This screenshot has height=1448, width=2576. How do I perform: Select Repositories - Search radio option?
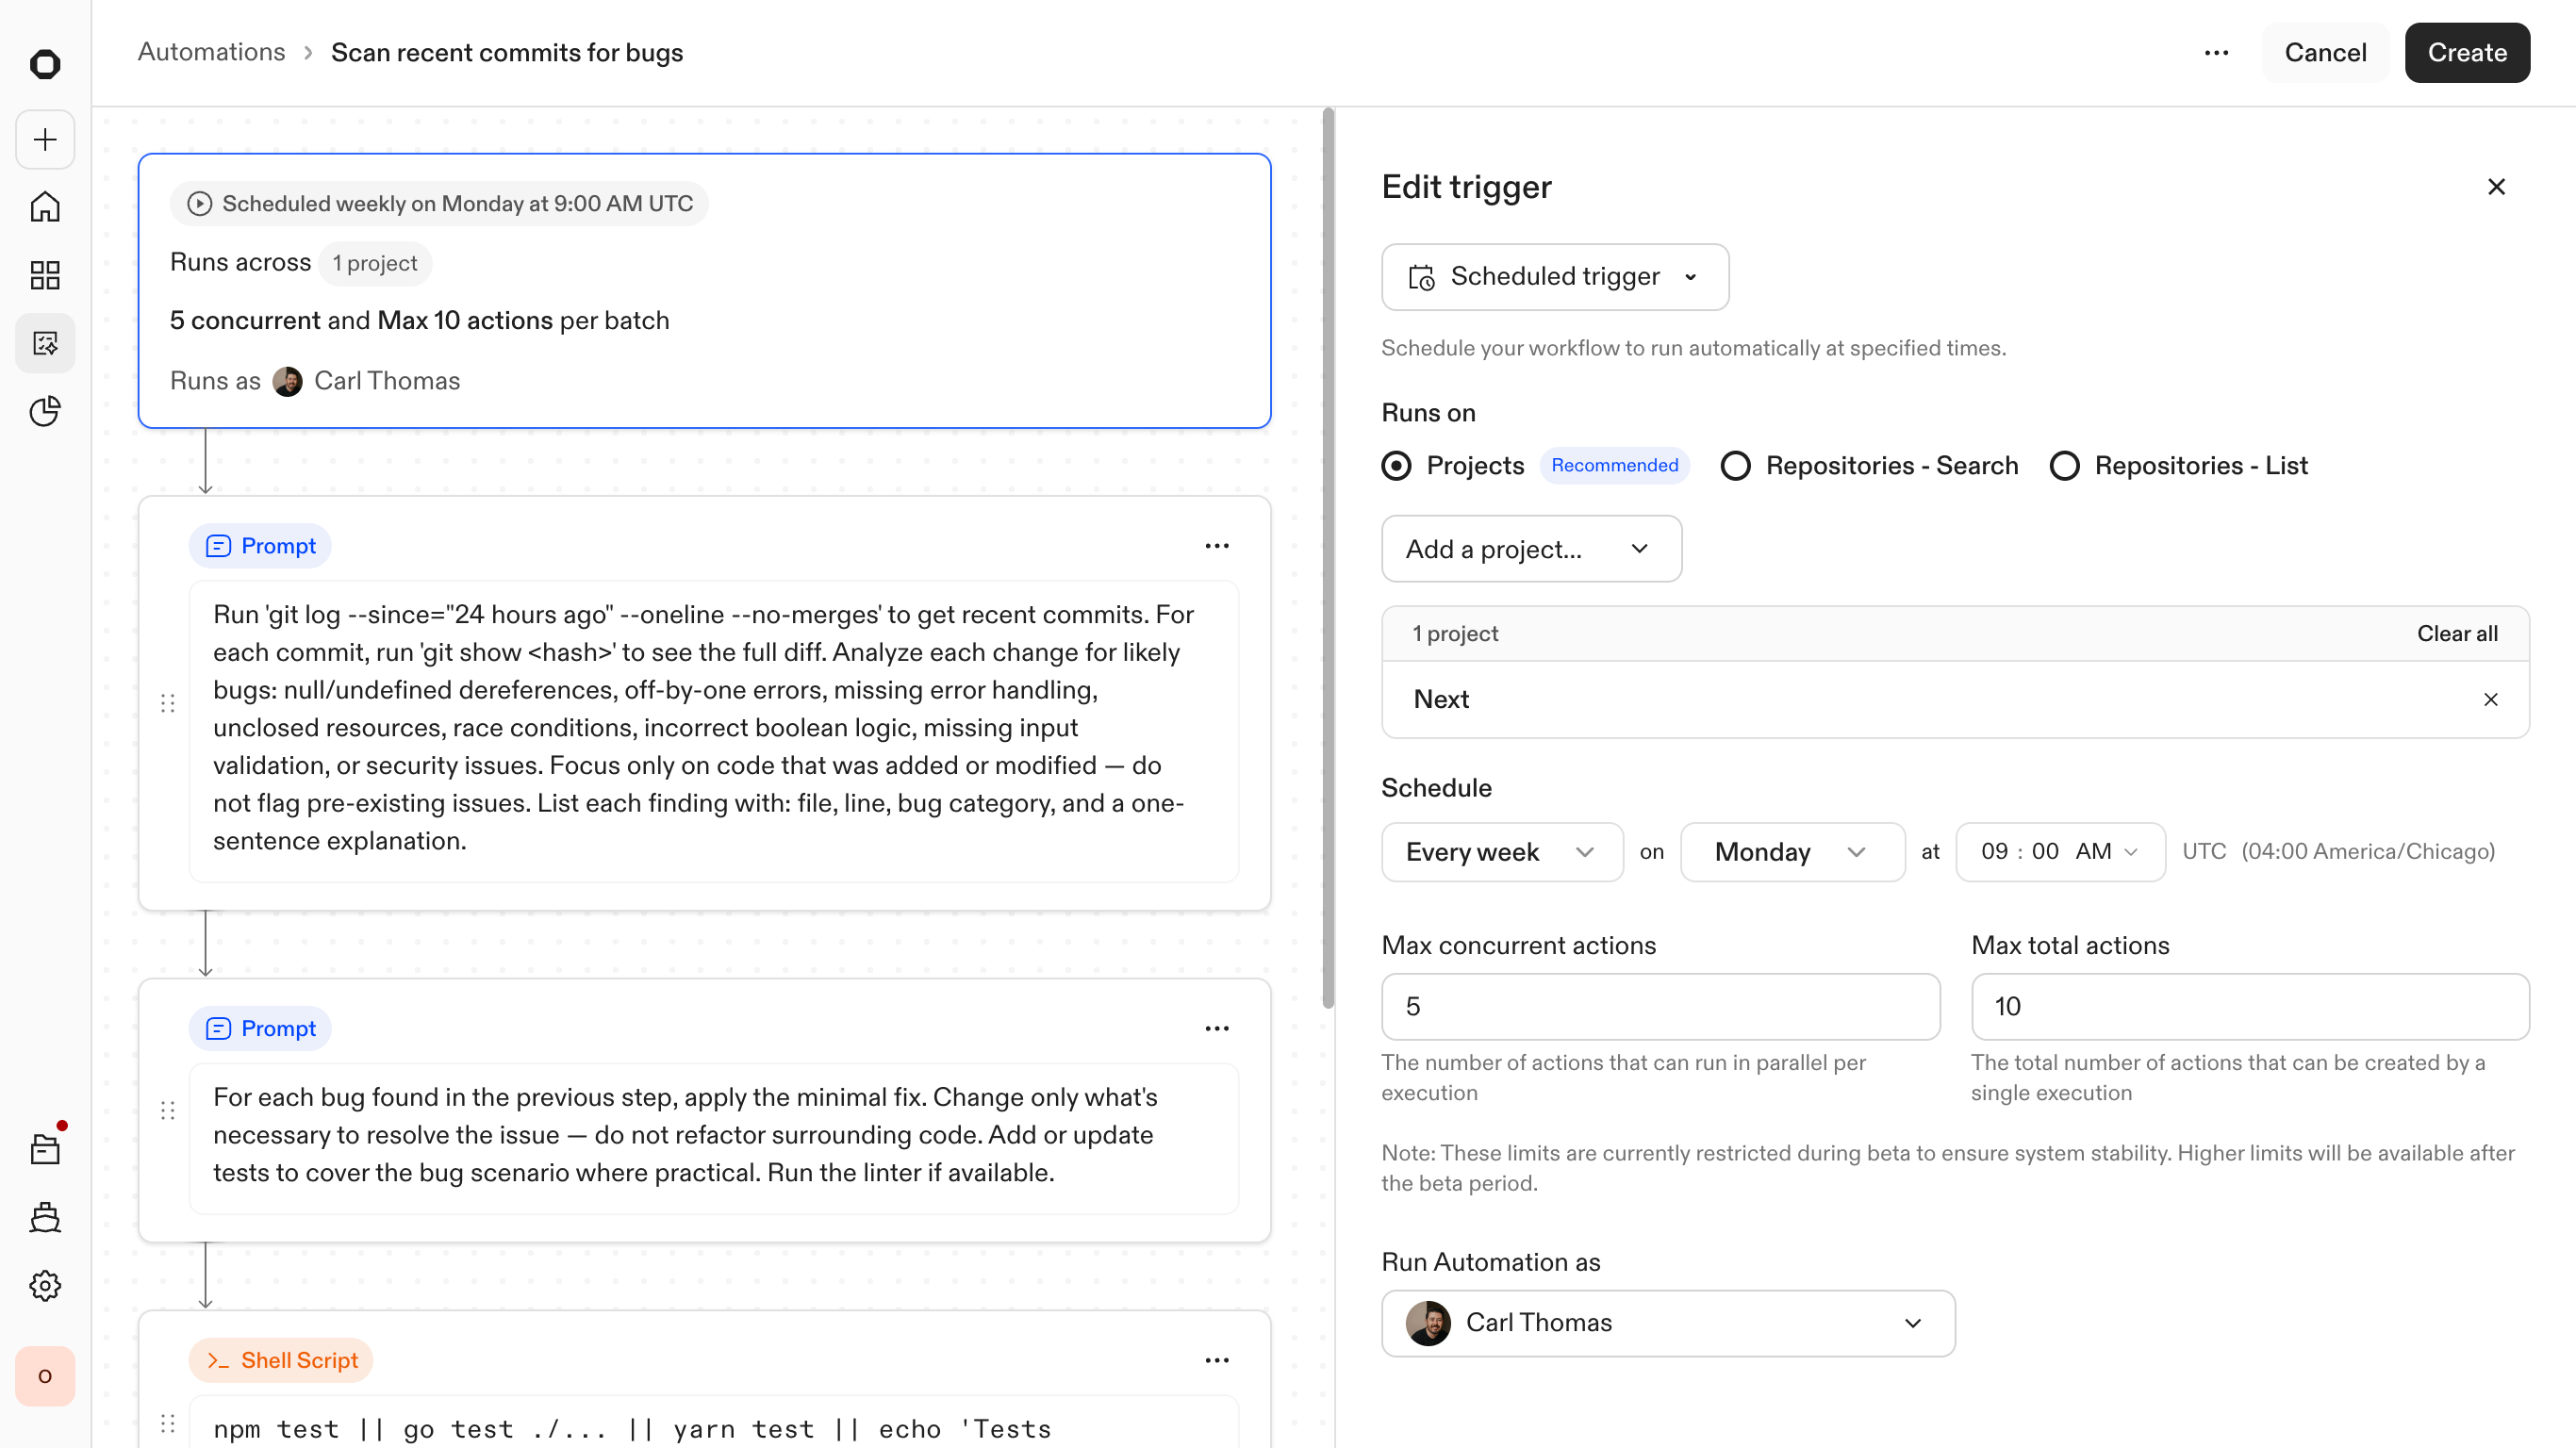1735,466
